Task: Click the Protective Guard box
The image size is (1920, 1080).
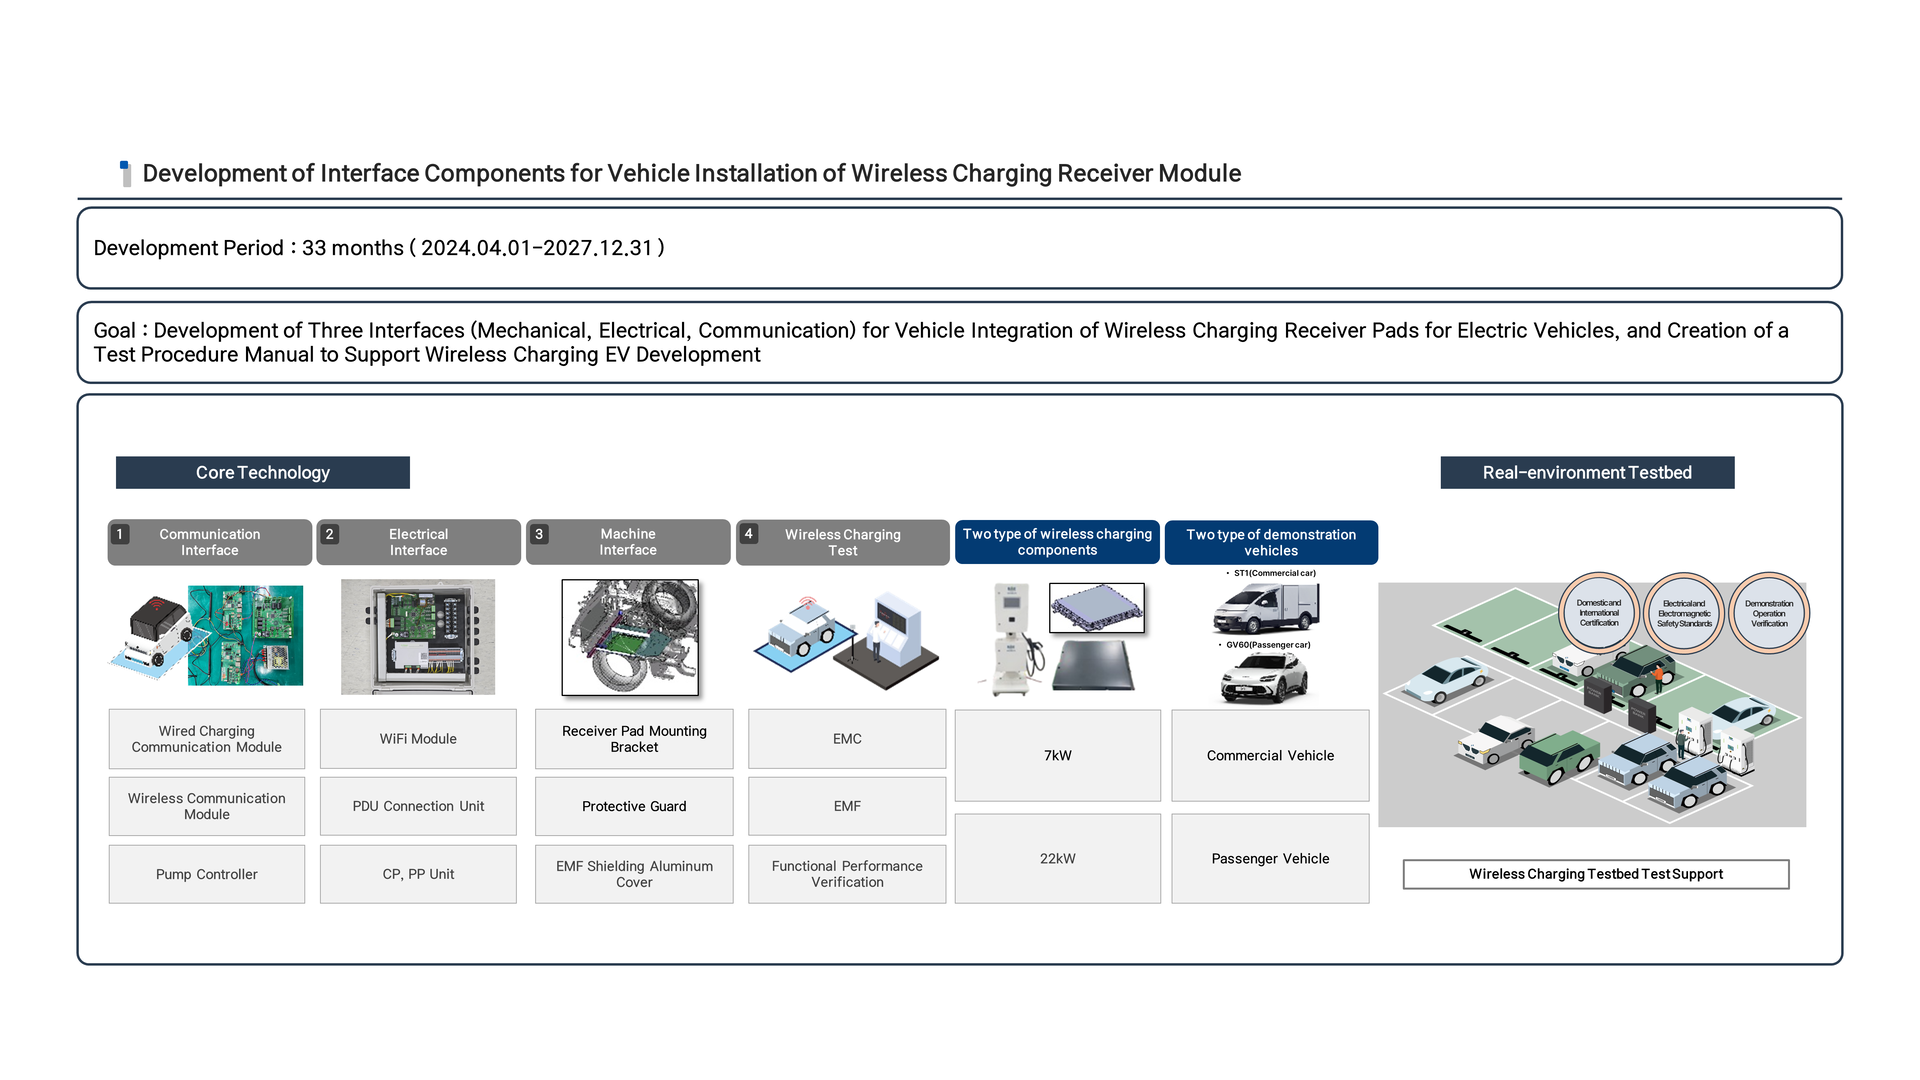Action: point(634,806)
